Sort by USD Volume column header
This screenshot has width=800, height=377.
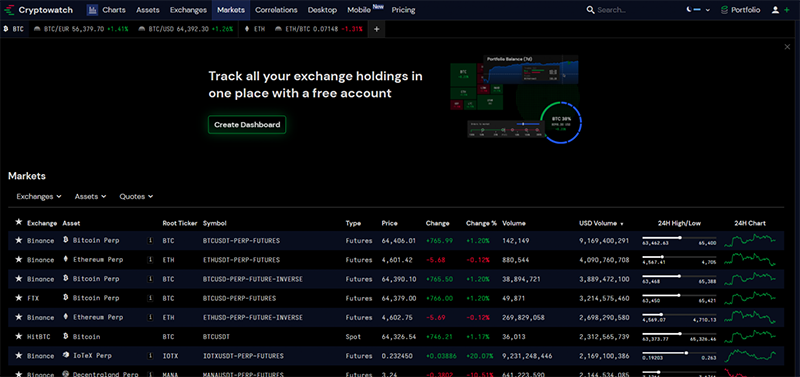point(601,223)
